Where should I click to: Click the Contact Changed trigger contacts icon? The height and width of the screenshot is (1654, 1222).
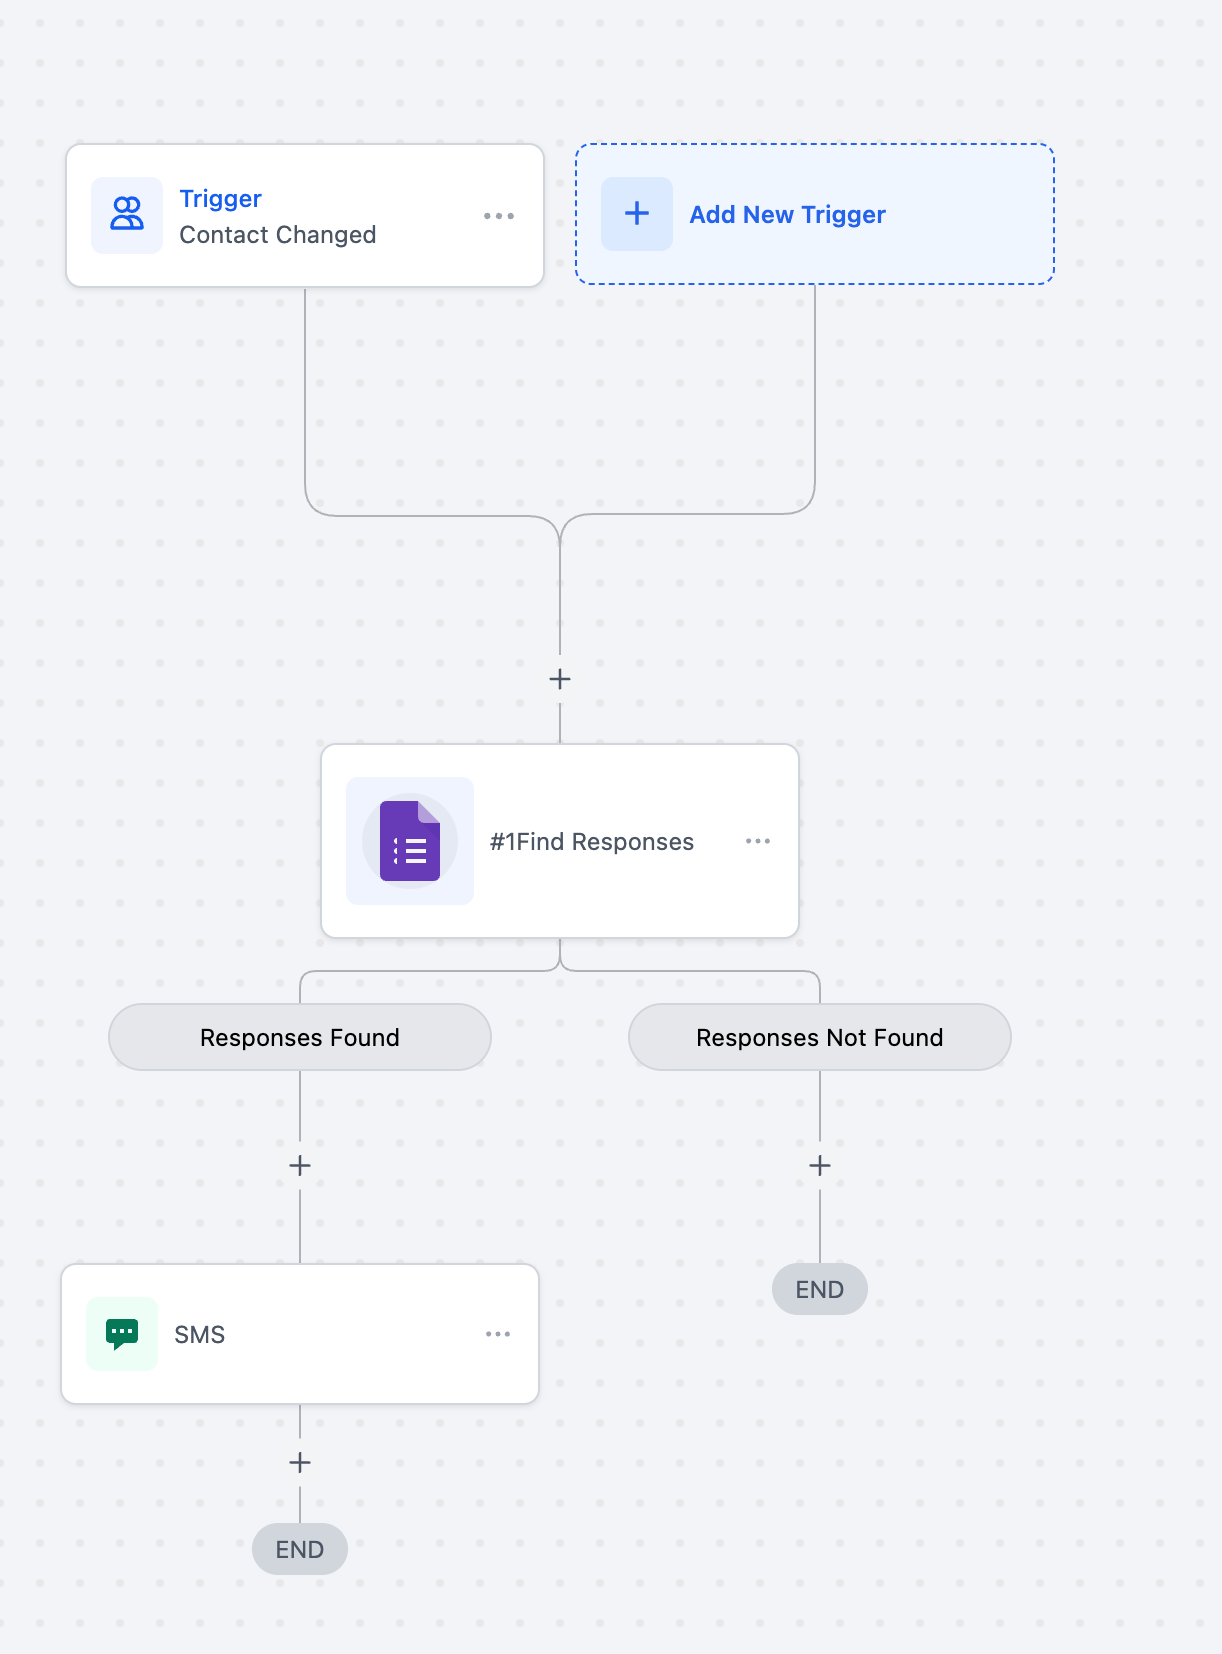127,215
